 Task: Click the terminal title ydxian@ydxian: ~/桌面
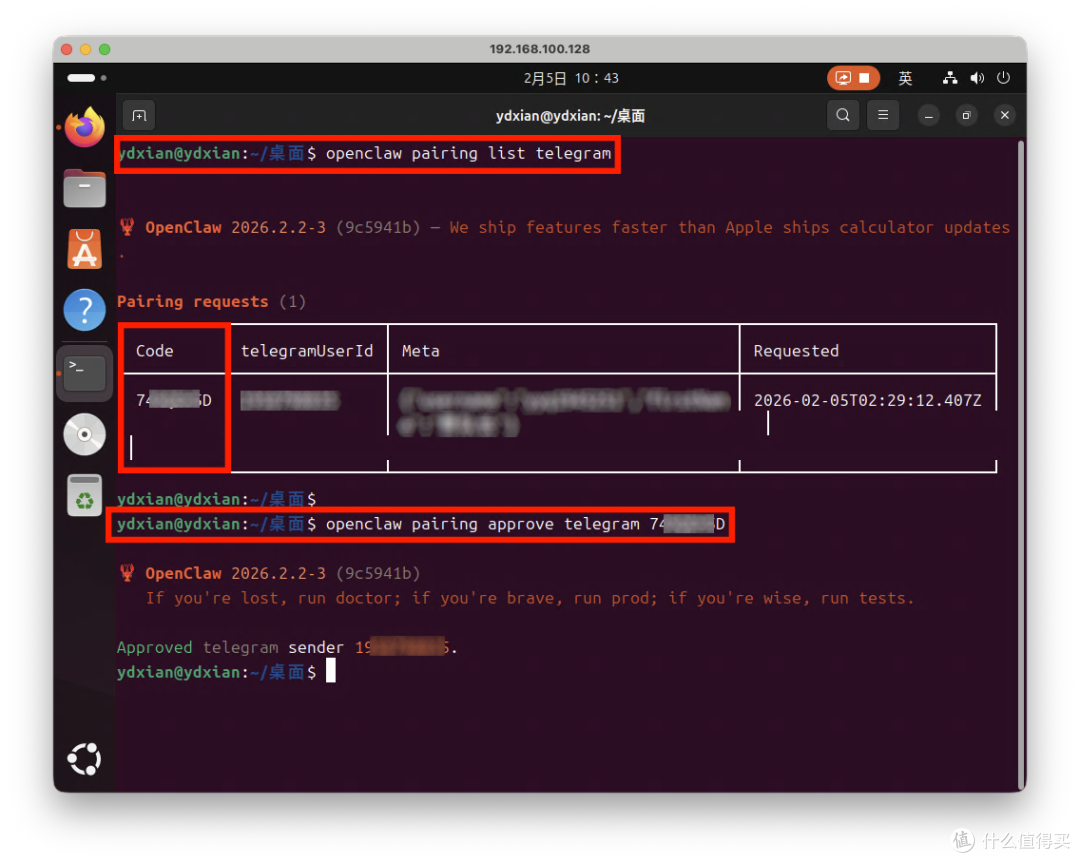(570, 116)
